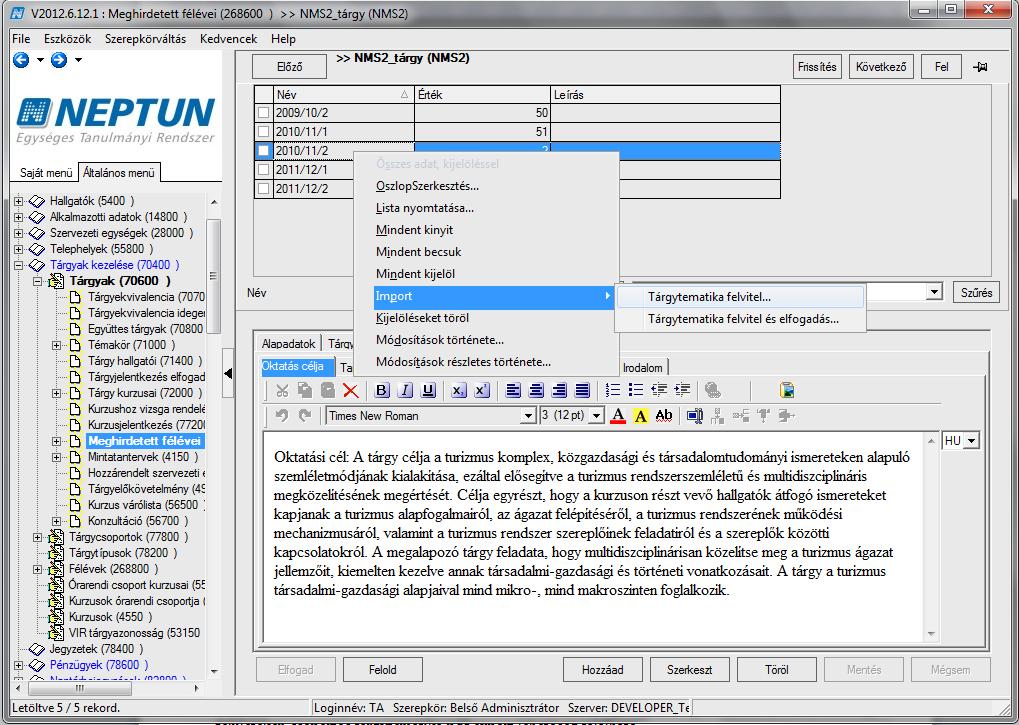Image resolution: width=1019 pixels, height=725 pixels.
Task: Insert a bulleted list
Action: tap(636, 390)
